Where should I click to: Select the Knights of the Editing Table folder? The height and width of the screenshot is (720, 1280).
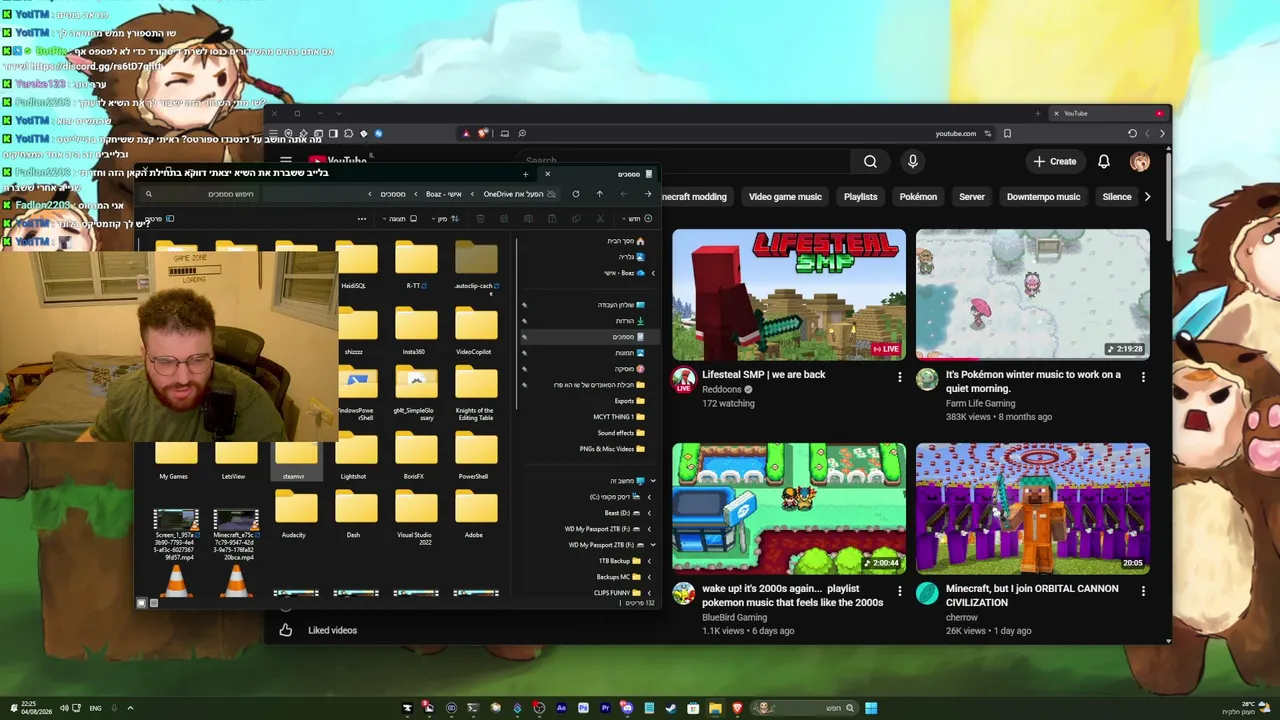click(476, 384)
